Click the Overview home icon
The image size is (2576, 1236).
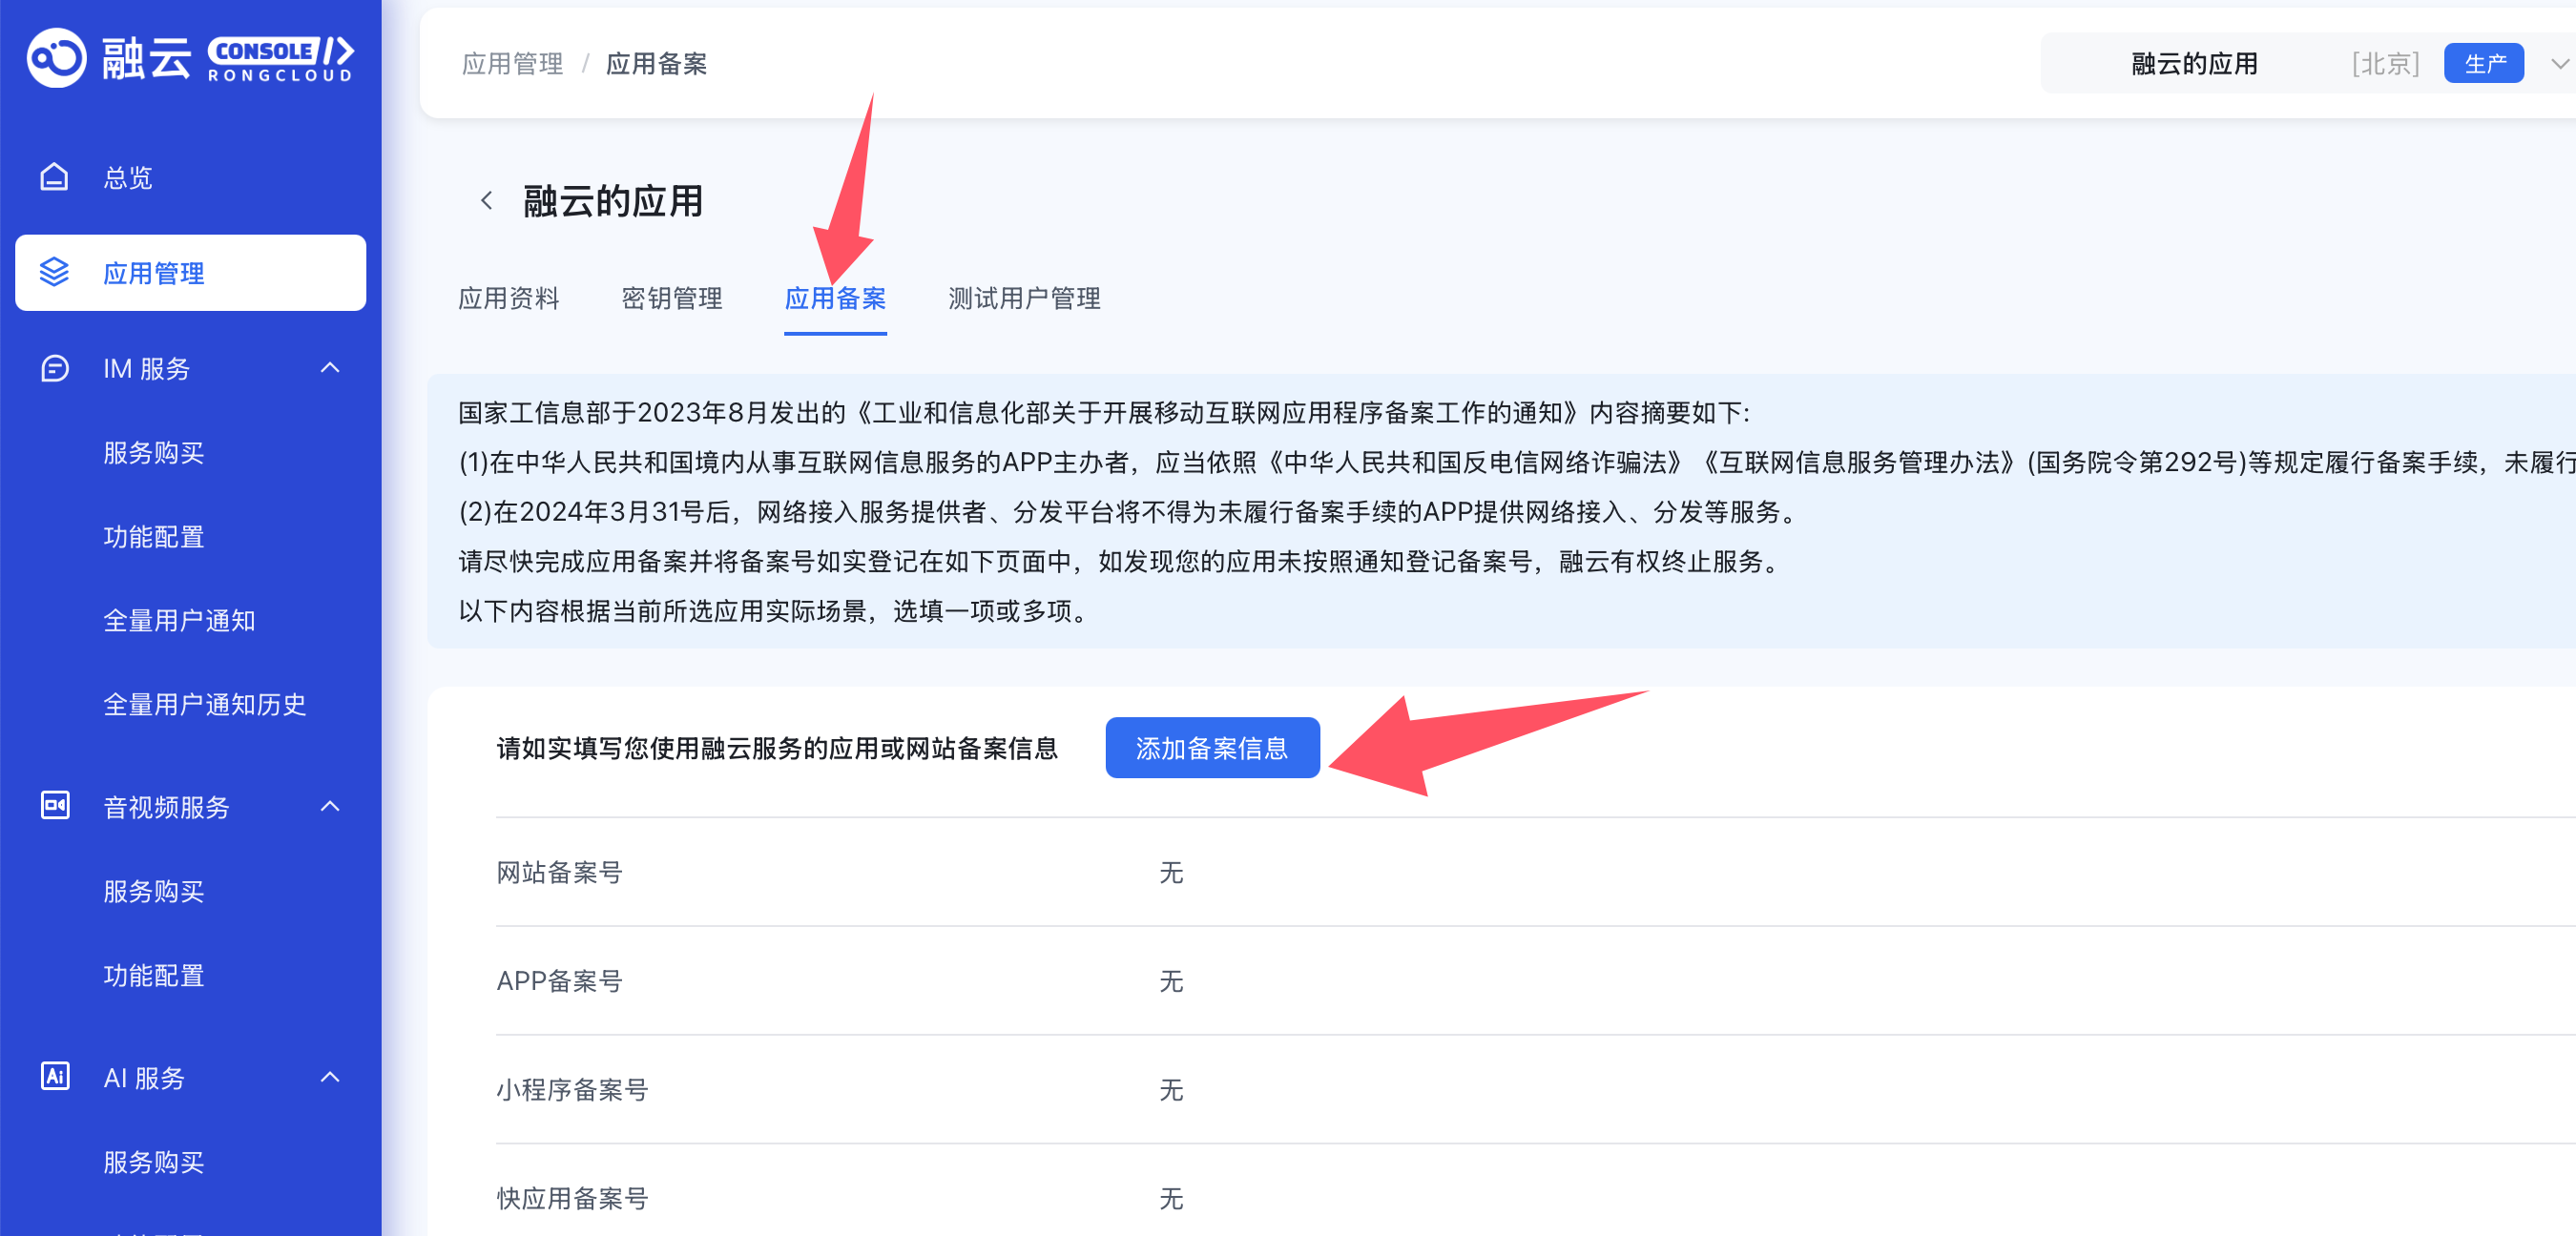click(54, 177)
